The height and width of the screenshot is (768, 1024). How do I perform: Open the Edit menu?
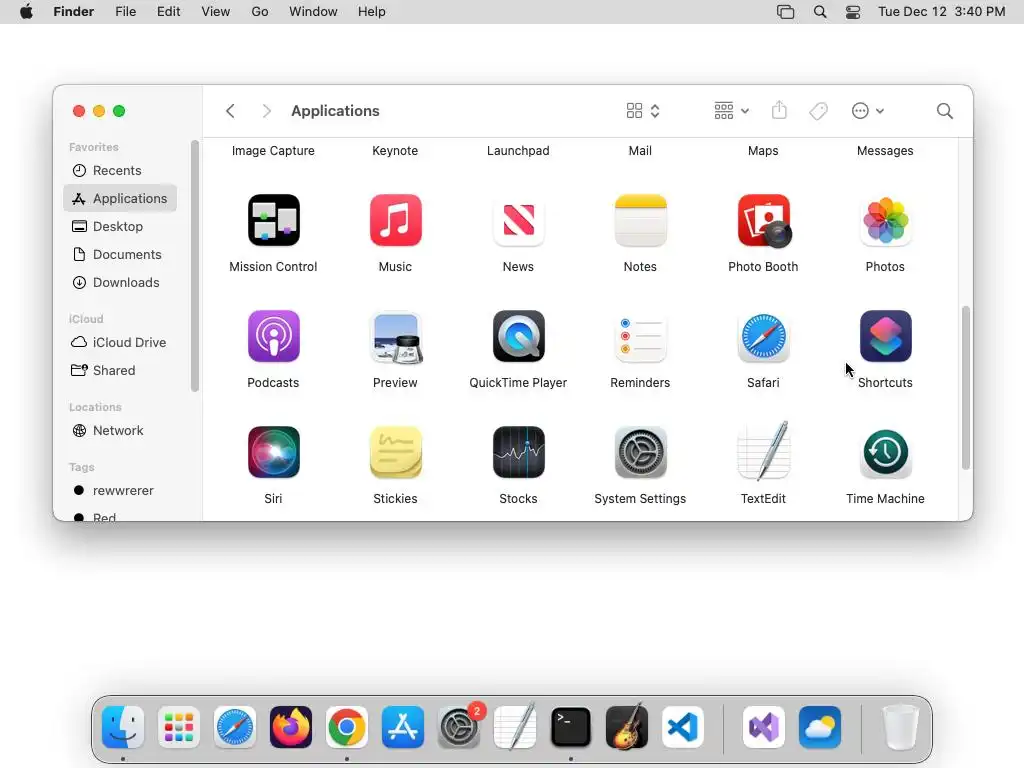coord(168,12)
